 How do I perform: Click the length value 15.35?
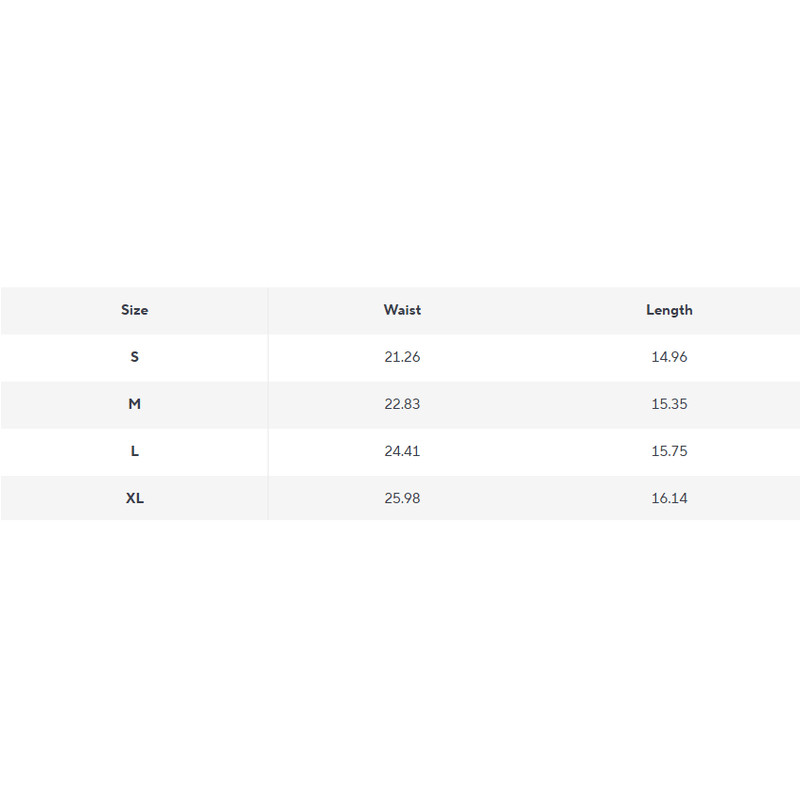pos(669,404)
